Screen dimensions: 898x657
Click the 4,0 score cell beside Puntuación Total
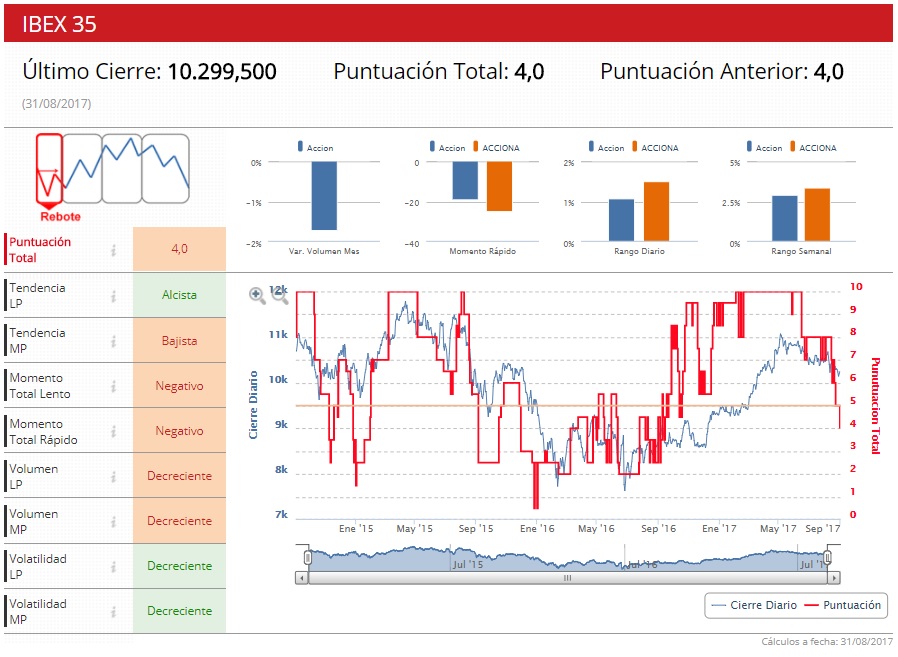point(179,249)
